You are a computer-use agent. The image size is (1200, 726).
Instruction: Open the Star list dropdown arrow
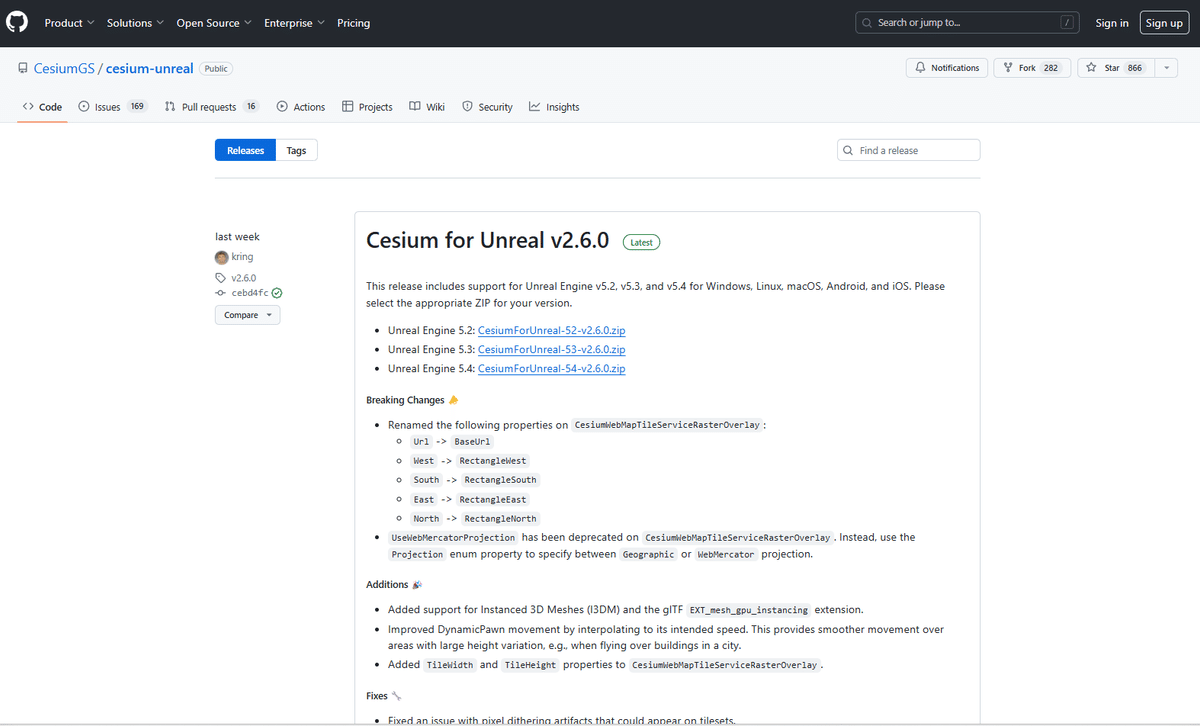click(x=1166, y=67)
